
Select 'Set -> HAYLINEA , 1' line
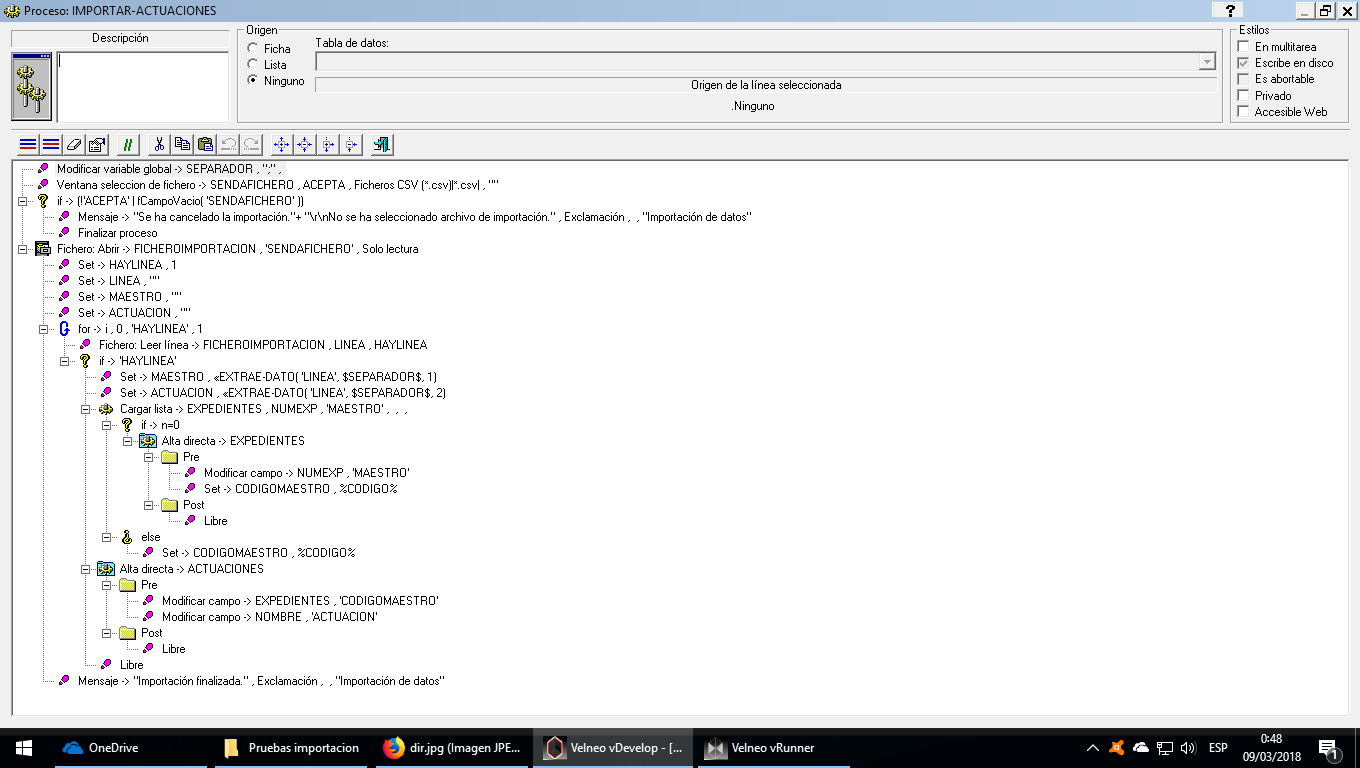coord(127,265)
